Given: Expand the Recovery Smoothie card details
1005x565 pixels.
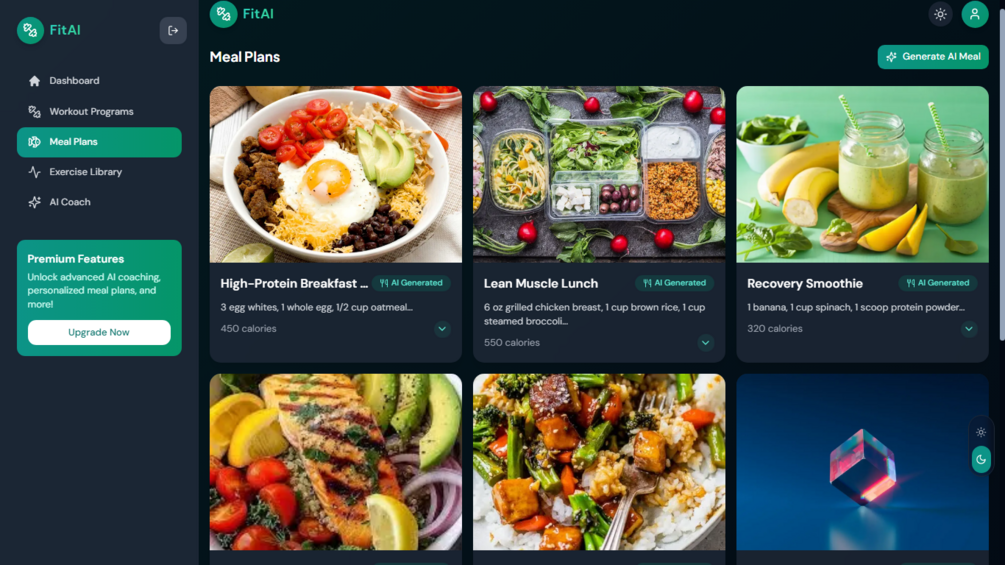Looking at the screenshot, I should 969,329.
